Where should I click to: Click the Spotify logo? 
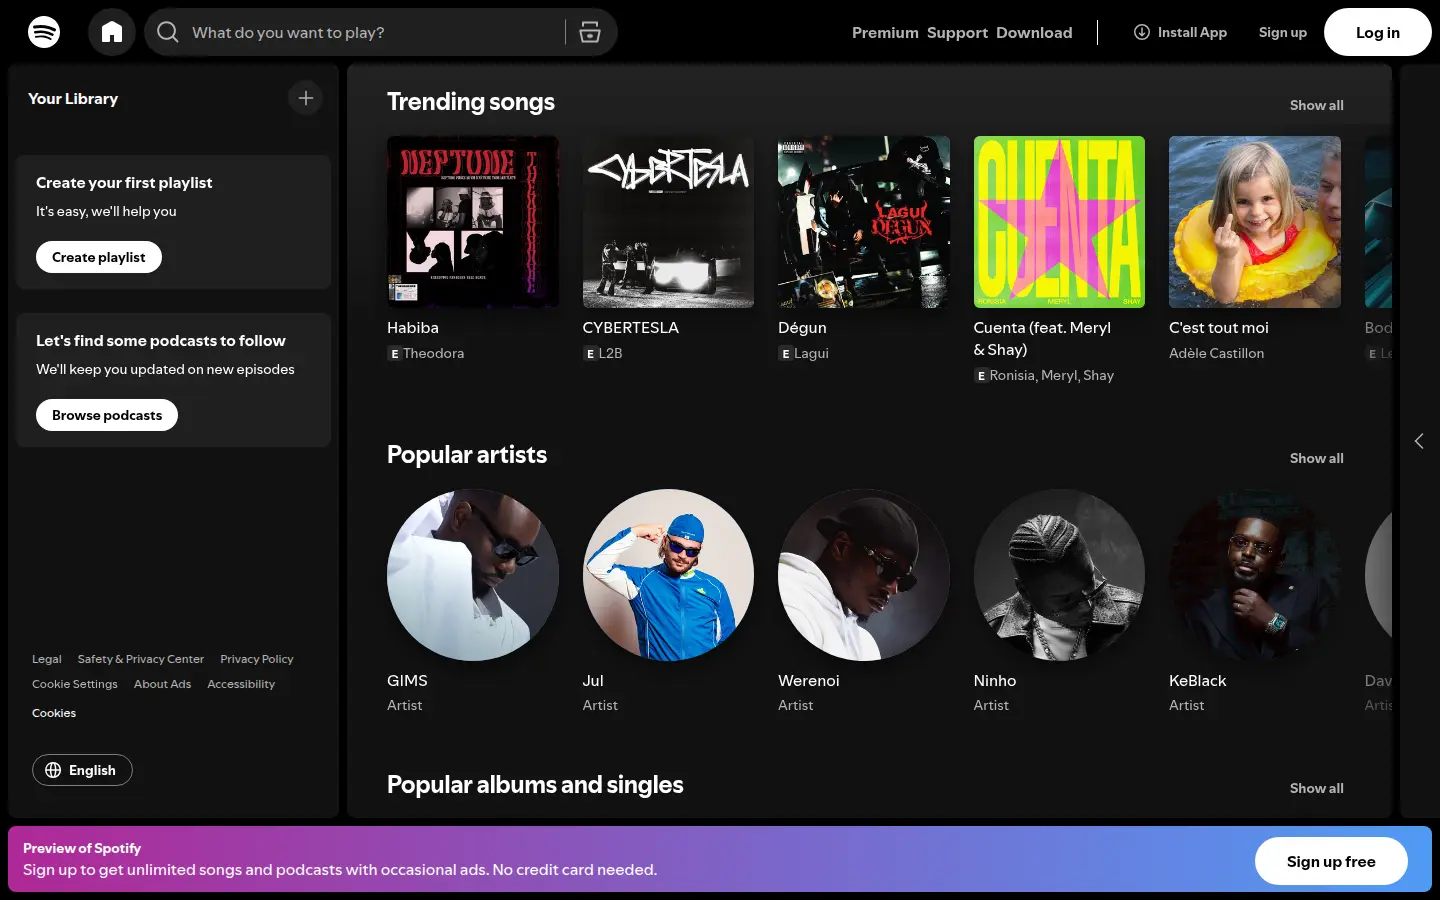pyautogui.click(x=44, y=32)
